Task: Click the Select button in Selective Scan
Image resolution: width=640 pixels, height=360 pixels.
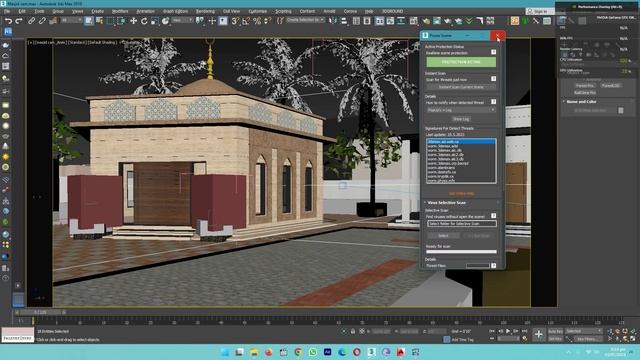Action: [x=443, y=236]
